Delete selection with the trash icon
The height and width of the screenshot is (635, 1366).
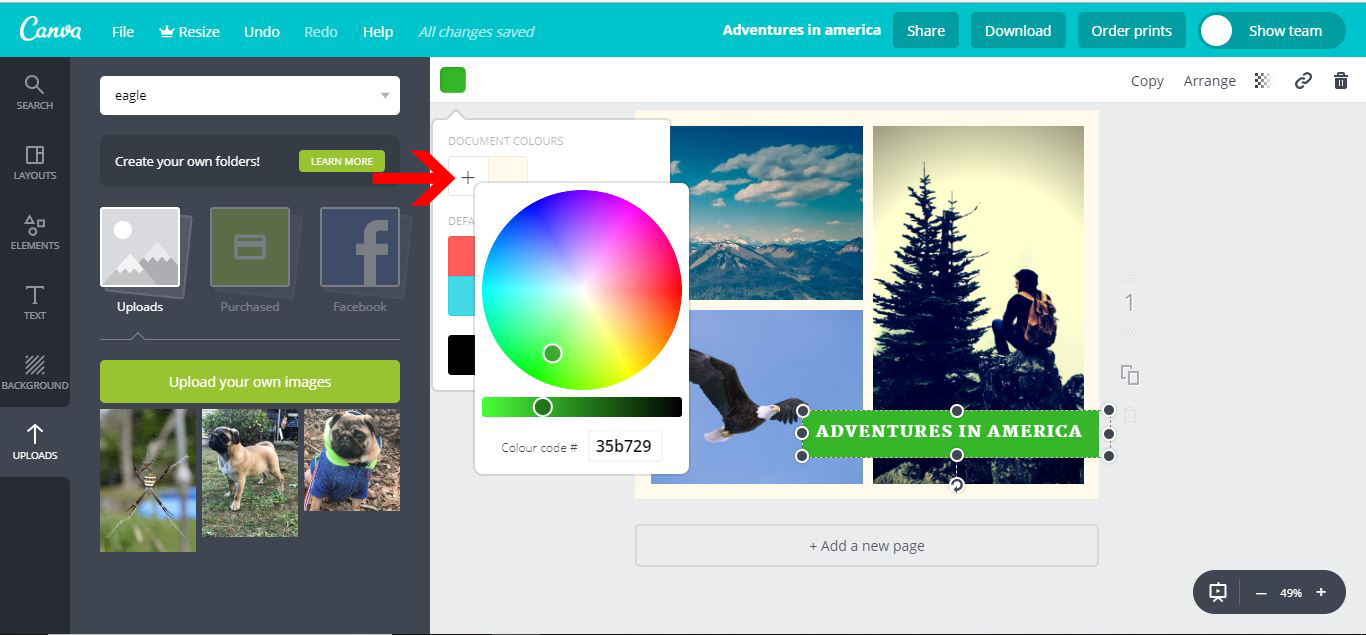click(x=1340, y=81)
